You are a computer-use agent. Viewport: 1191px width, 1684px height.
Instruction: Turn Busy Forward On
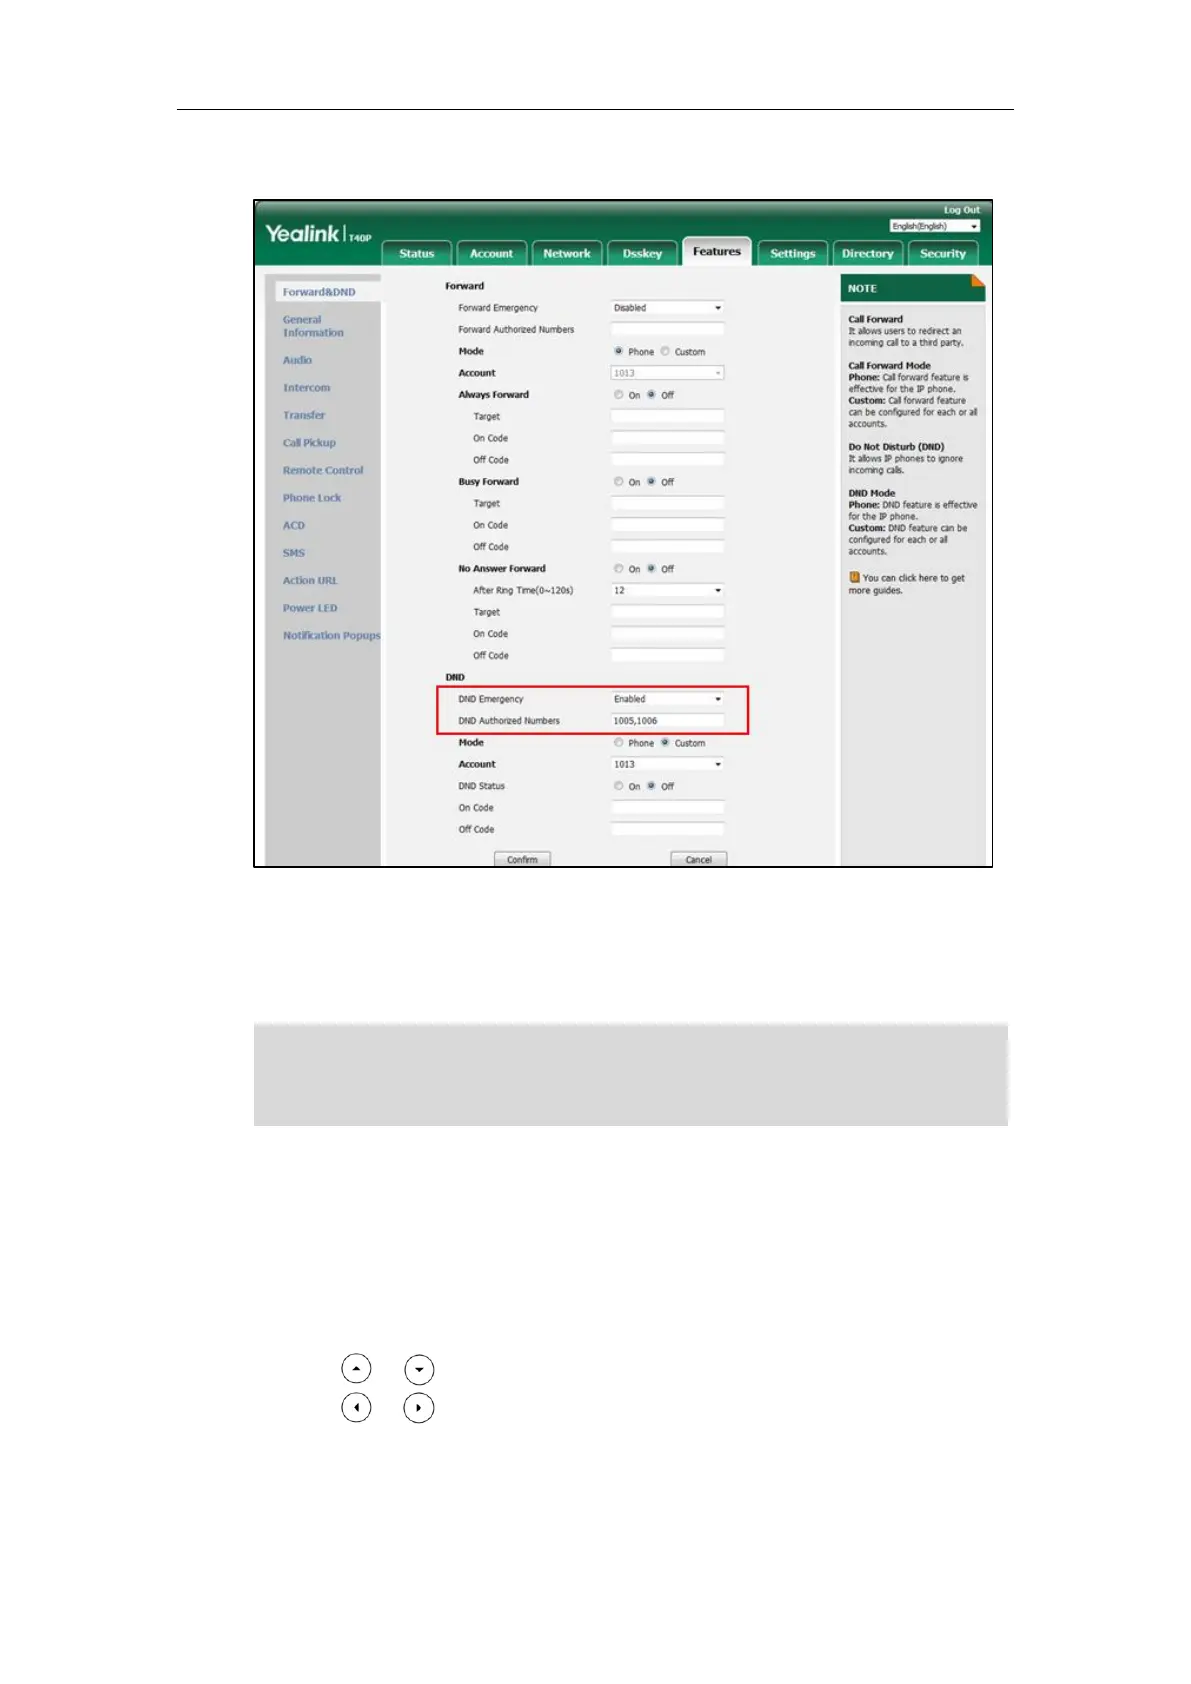pyautogui.click(x=619, y=482)
